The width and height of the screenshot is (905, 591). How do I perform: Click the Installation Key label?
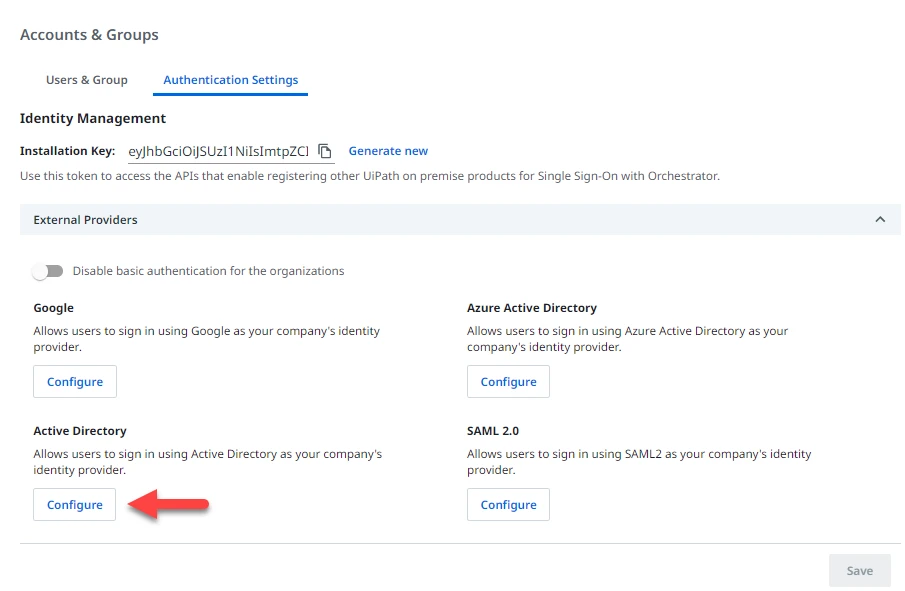click(68, 151)
